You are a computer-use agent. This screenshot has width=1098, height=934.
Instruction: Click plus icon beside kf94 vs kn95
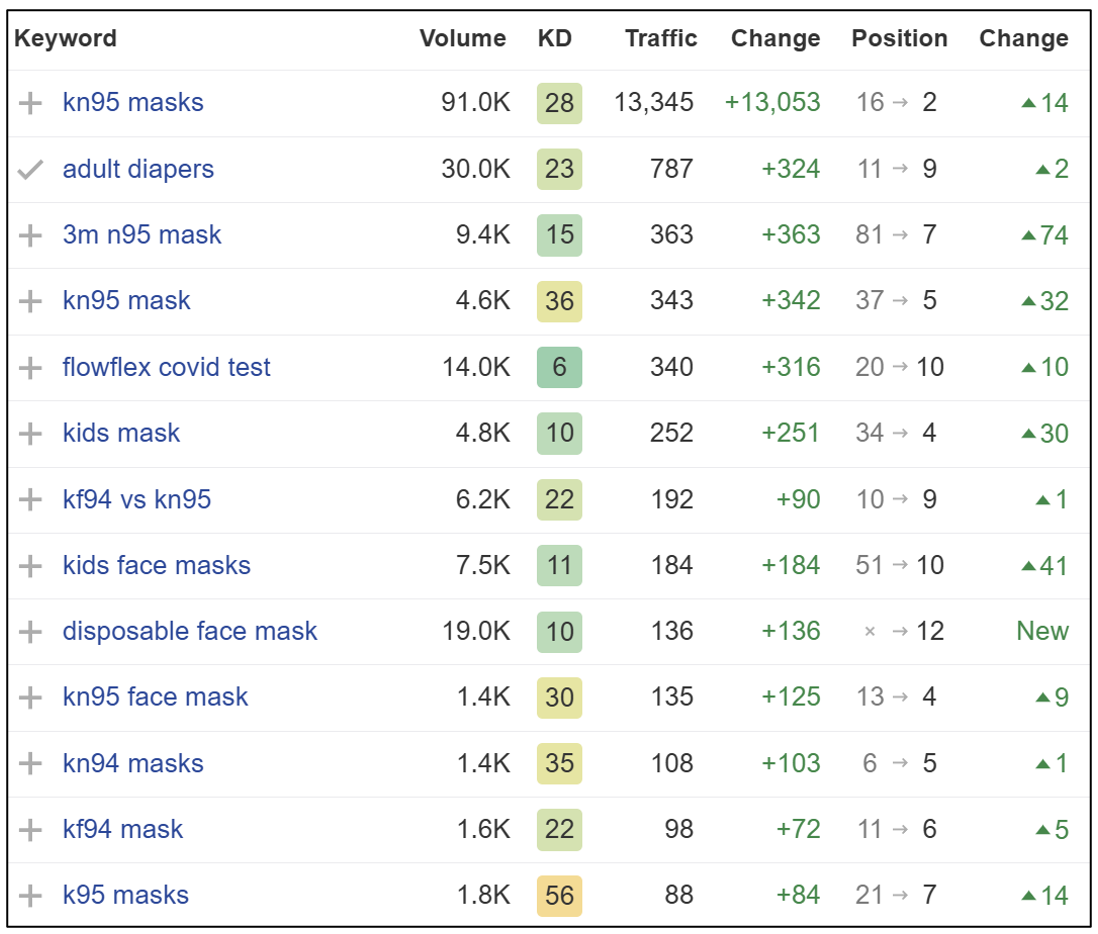[x=31, y=499]
